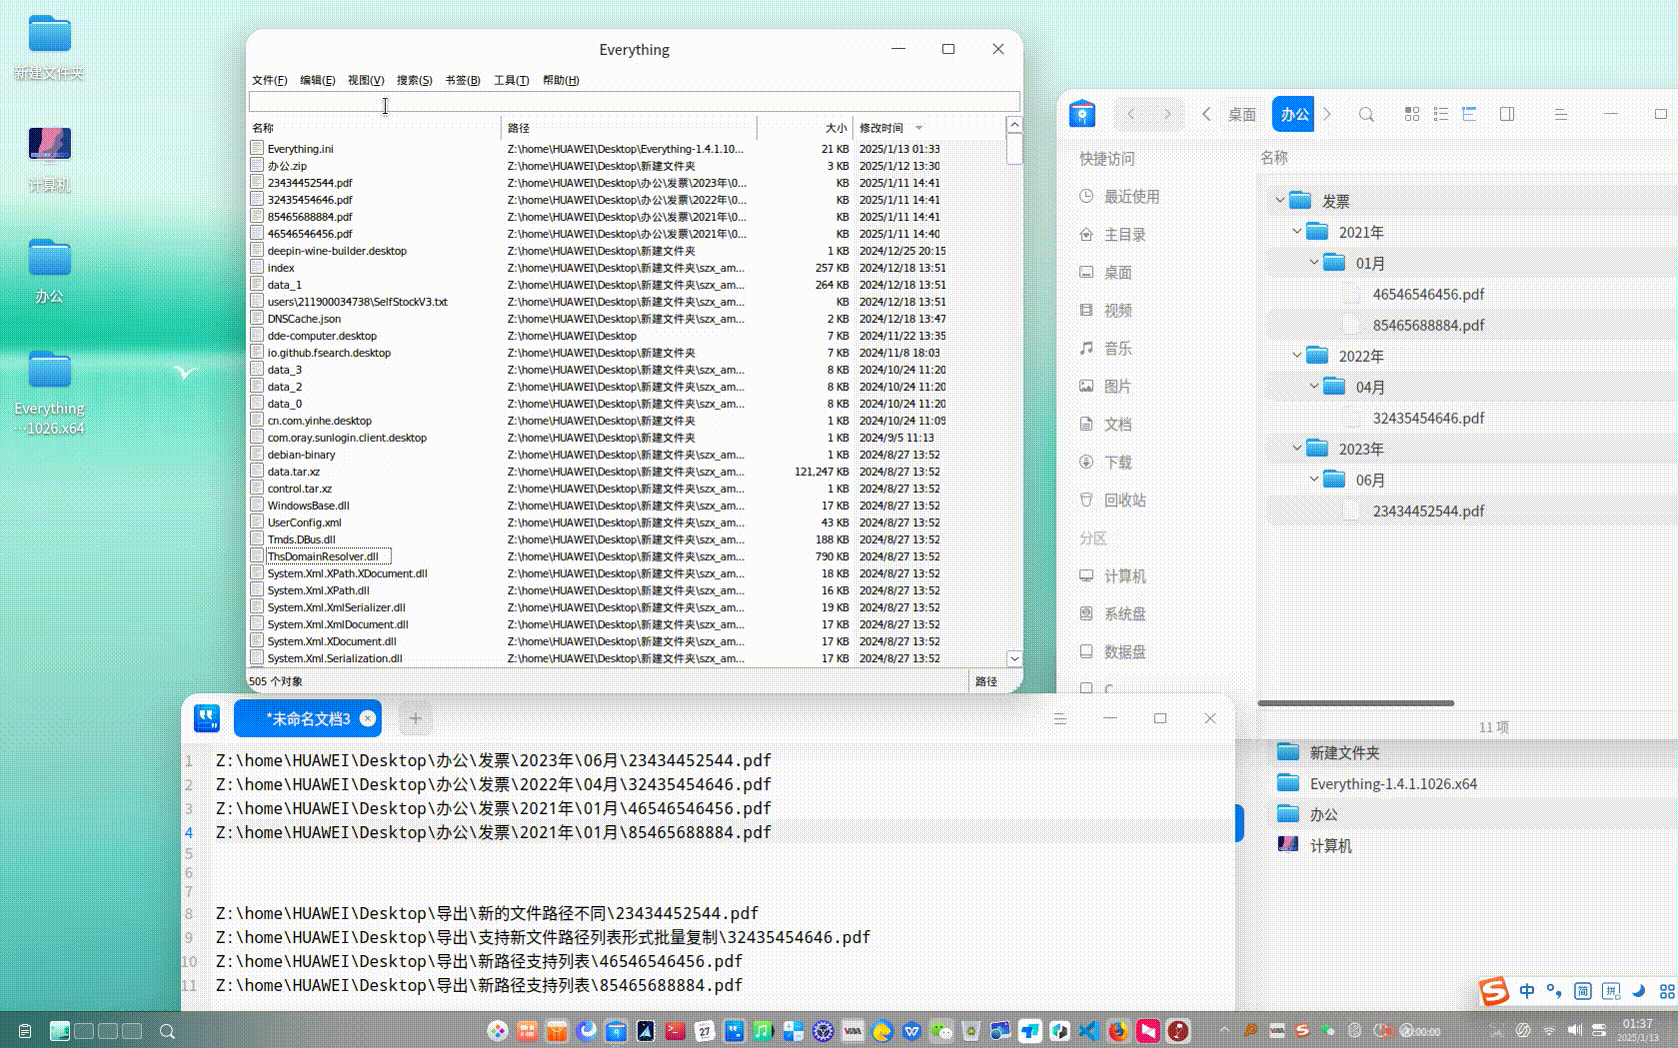The height and width of the screenshot is (1048, 1678).
Task: Focus the Everything search input field
Action: (634, 102)
